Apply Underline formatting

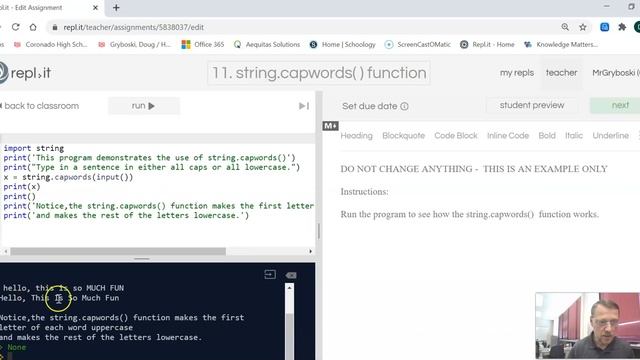(x=610, y=136)
